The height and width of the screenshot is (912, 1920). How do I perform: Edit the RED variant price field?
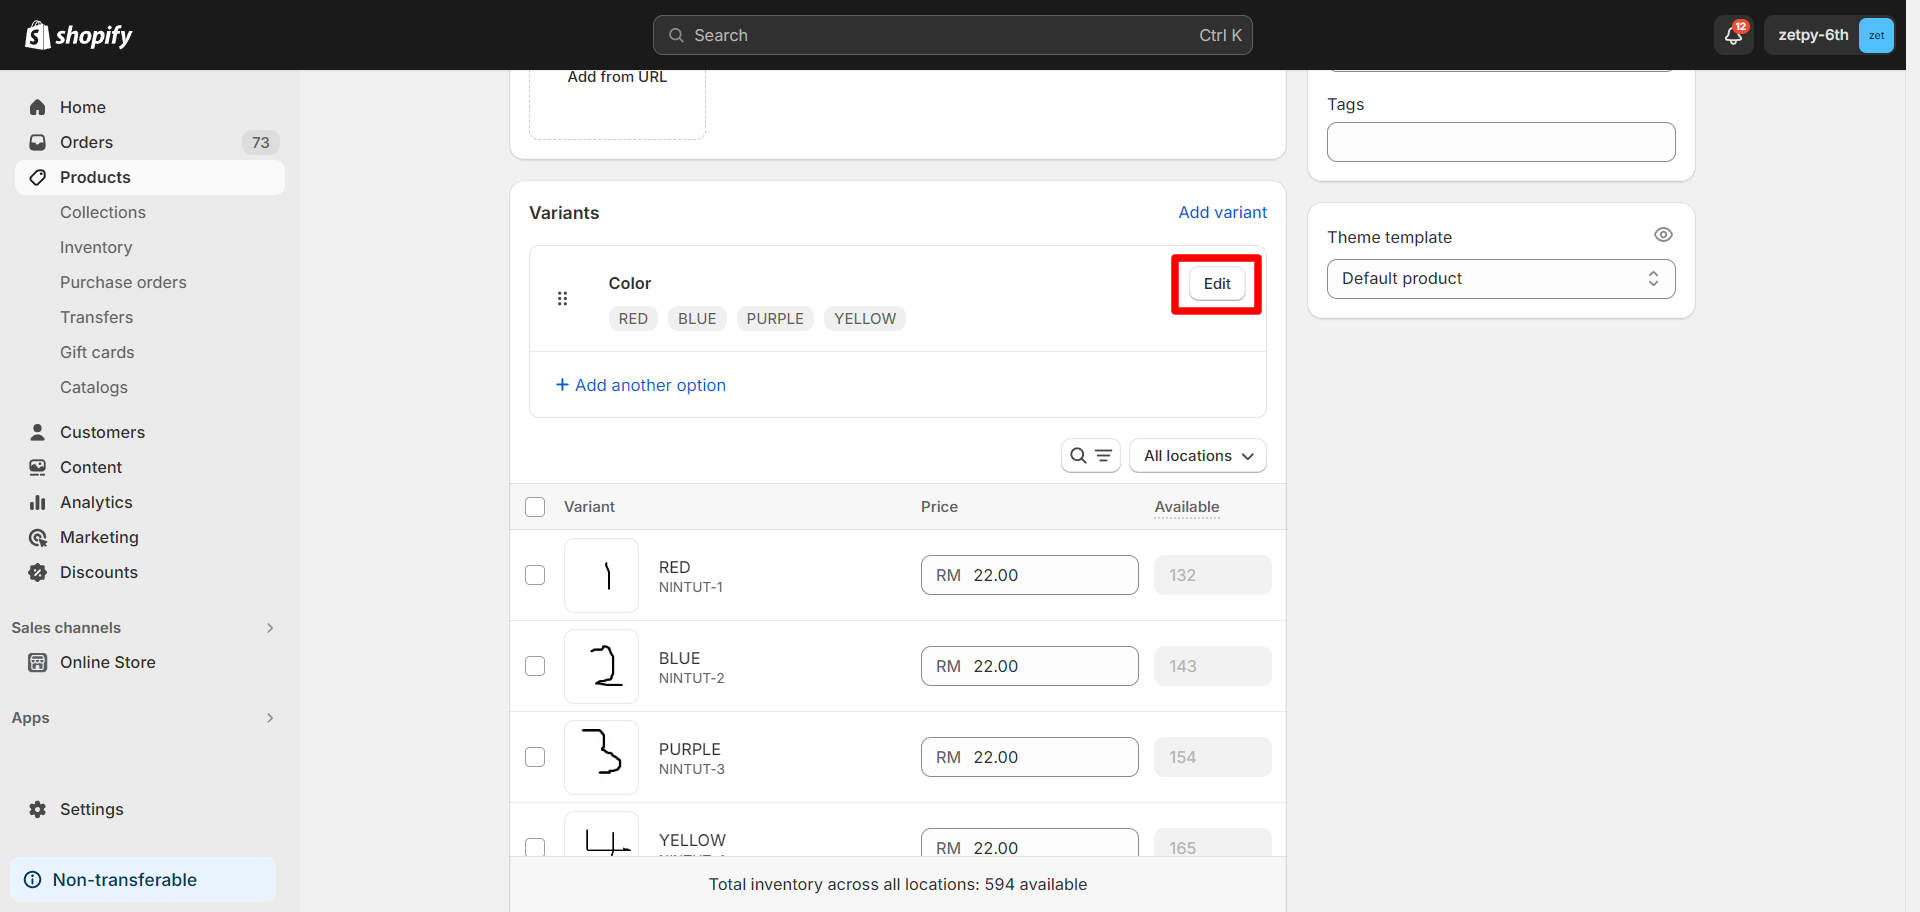tap(1029, 575)
